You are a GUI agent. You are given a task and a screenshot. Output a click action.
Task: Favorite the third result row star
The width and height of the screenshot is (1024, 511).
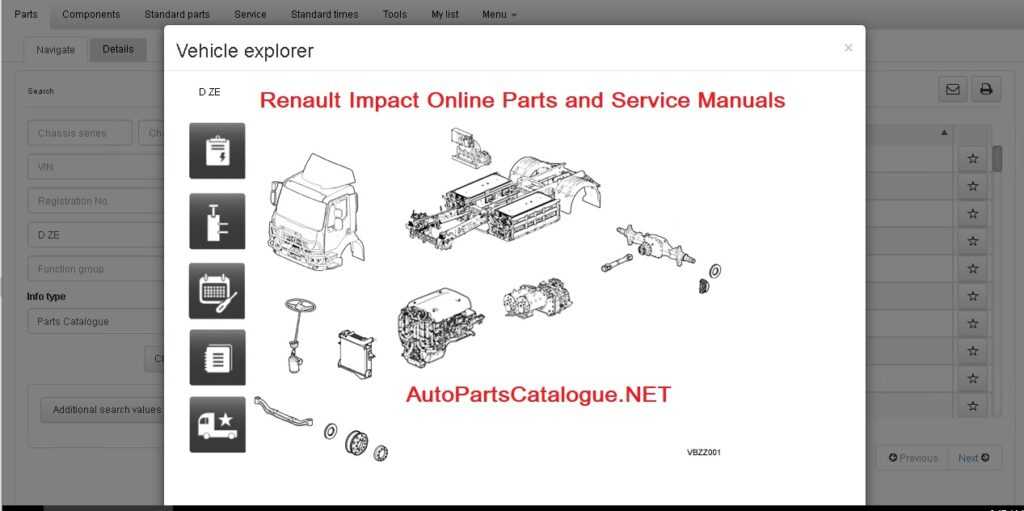click(972, 214)
